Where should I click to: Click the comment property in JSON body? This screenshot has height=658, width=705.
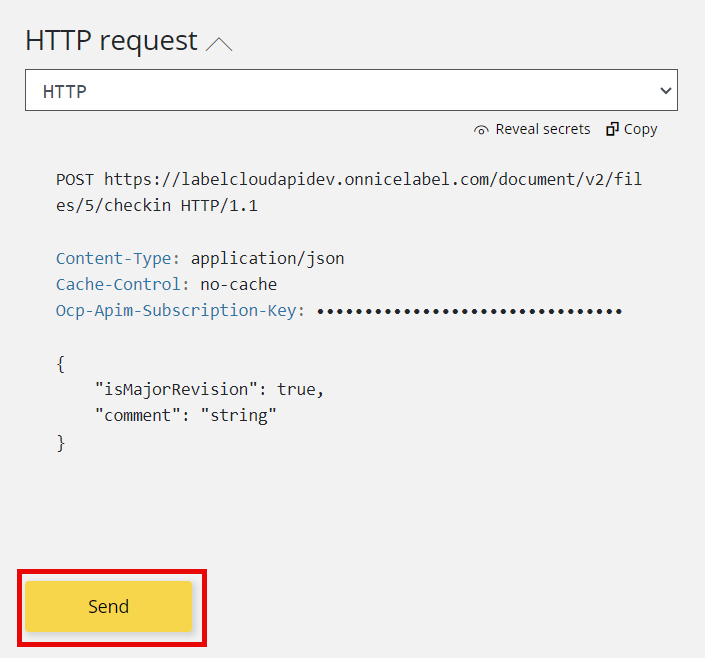[134, 414]
